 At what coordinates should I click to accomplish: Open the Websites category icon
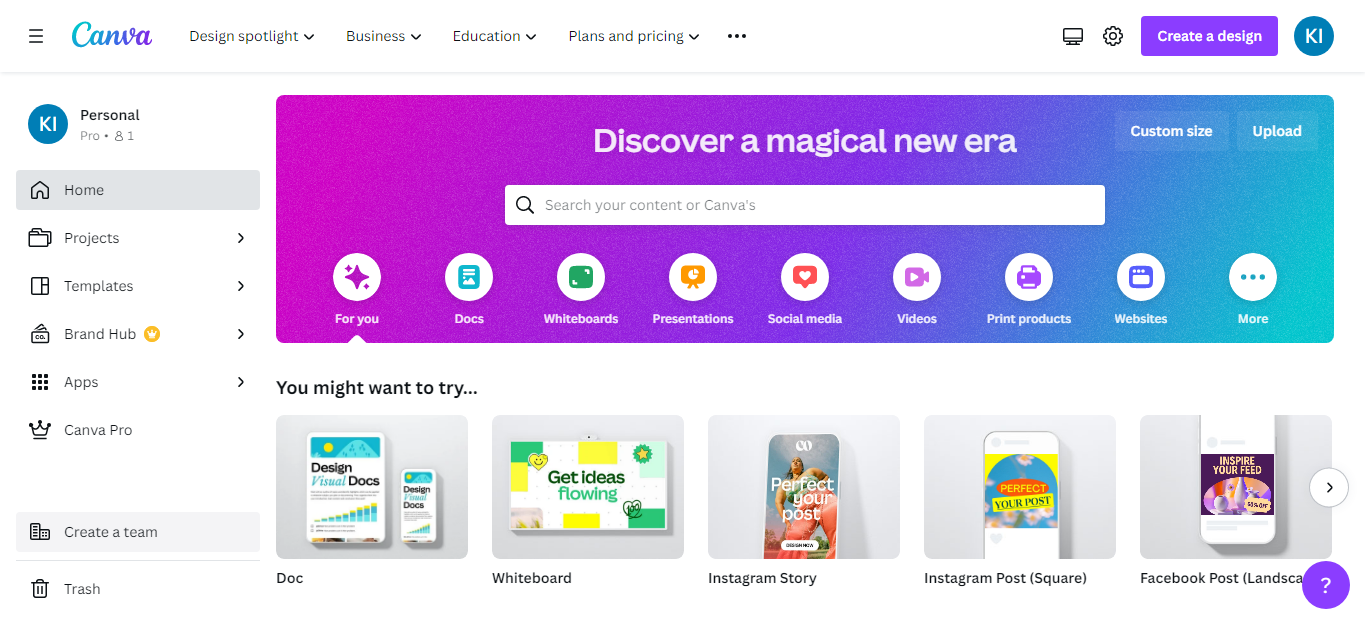coord(1141,277)
